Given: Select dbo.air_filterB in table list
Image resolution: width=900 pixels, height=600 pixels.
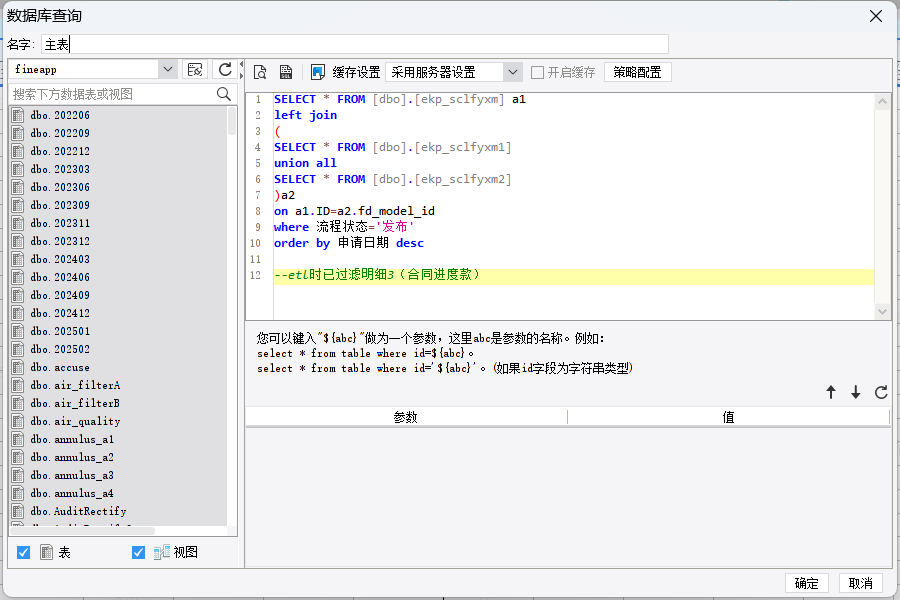Looking at the screenshot, I should click(75, 403).
